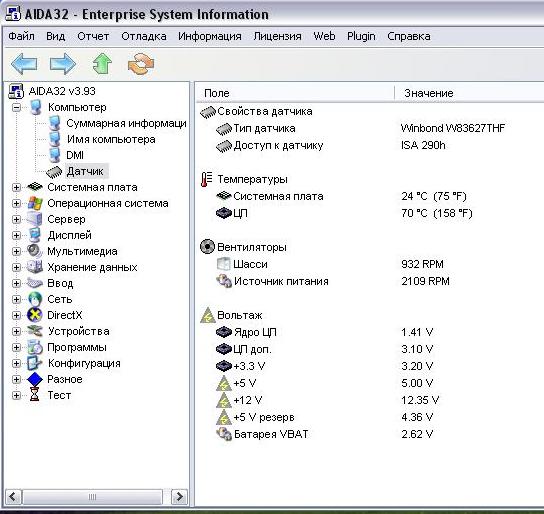The height and width of the screenshot is (514, 544).
Task: Click the blue diamond Разное icon
Action: 35,379
